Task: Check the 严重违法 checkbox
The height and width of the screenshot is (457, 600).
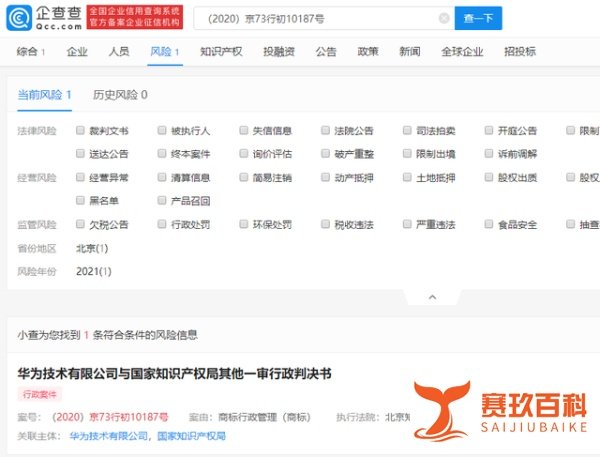Action: coord(407,224)
